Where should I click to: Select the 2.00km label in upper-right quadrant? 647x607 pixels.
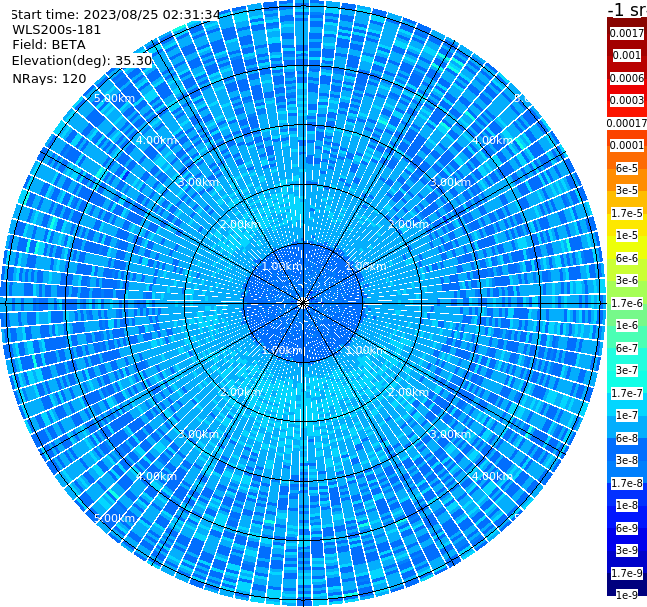point(409,224)
